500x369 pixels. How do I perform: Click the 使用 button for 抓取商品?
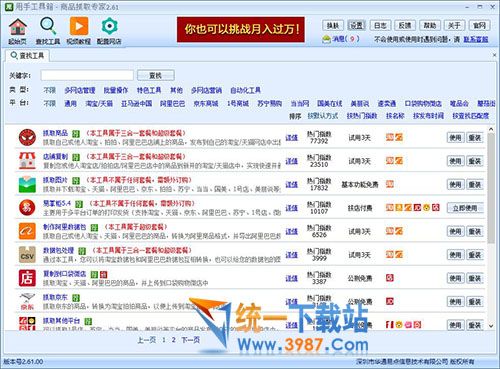(x=455, y=137)
